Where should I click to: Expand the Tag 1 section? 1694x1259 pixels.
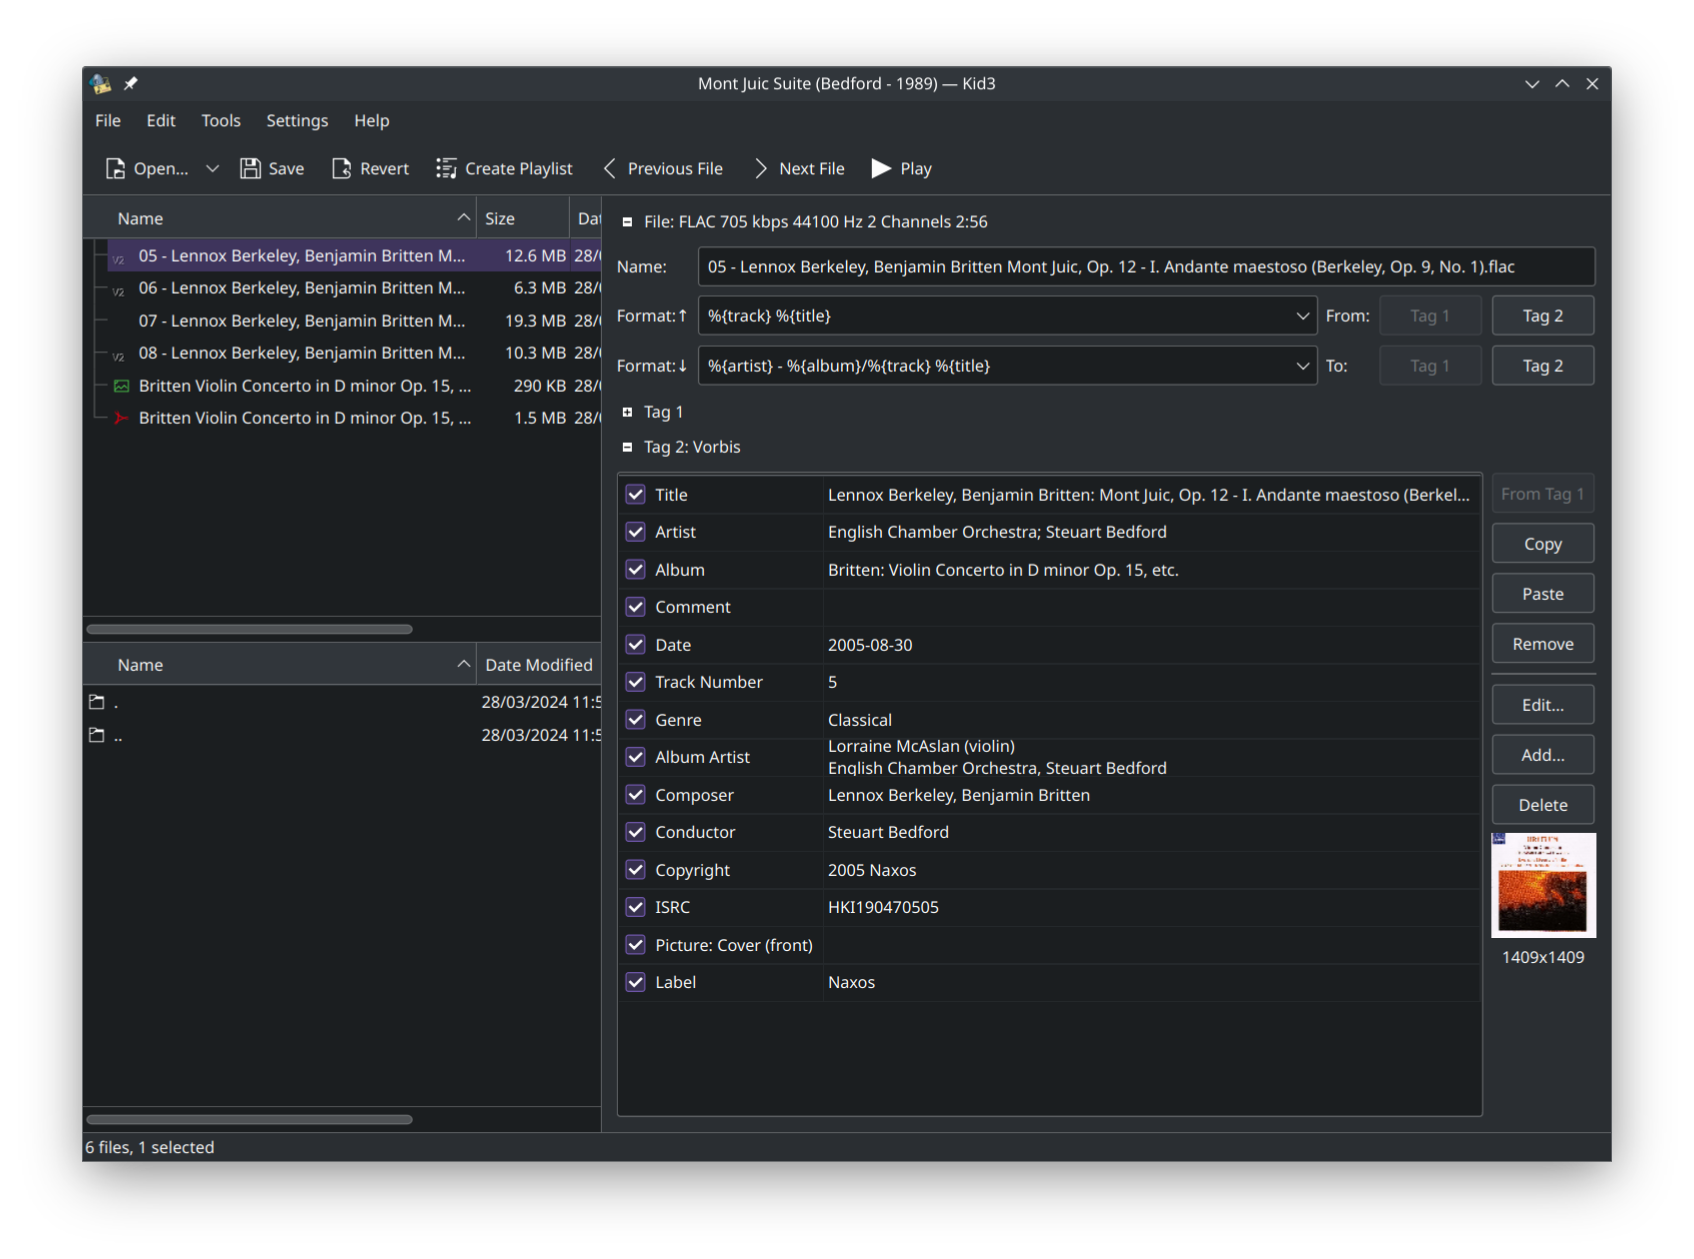pyautogui.click(x=628, y=411)
